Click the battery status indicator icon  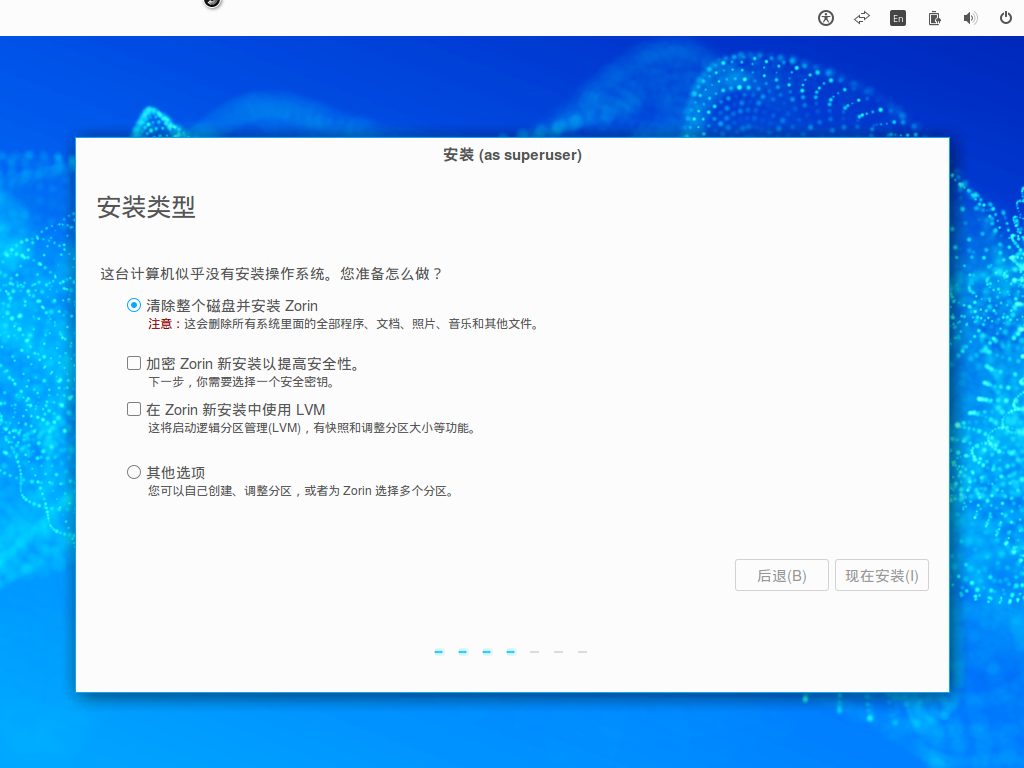(934, 17)
